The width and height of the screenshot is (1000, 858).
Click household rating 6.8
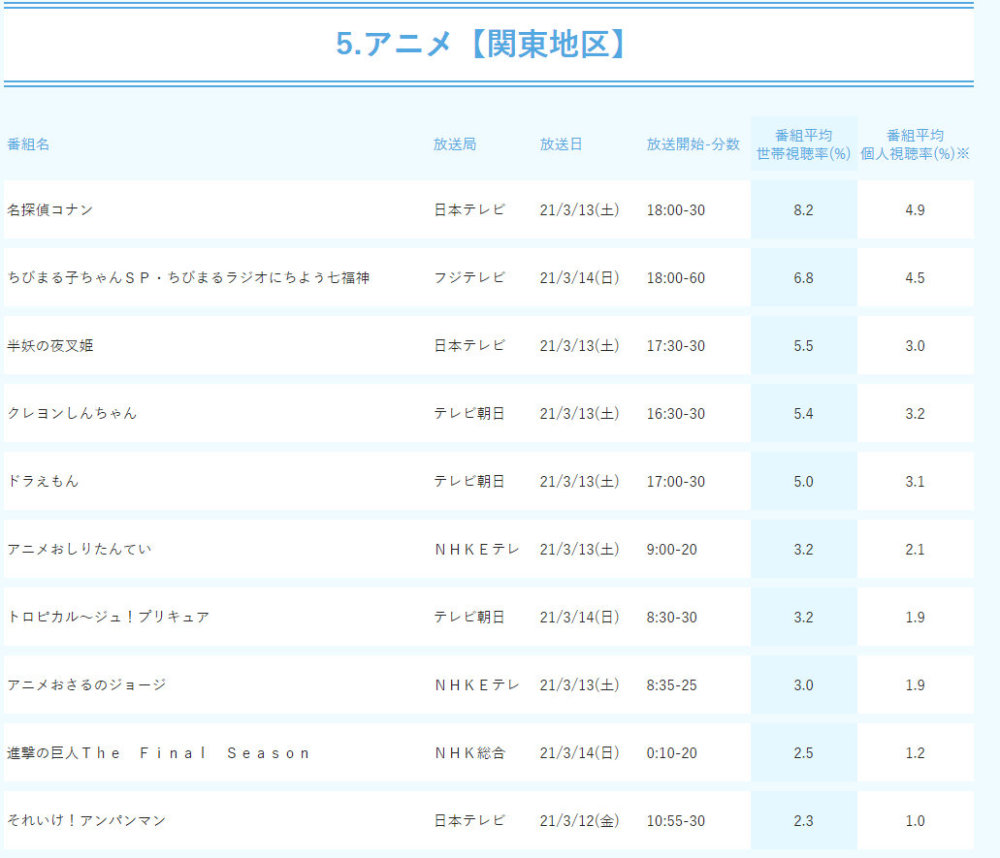[x=804, y=277]
